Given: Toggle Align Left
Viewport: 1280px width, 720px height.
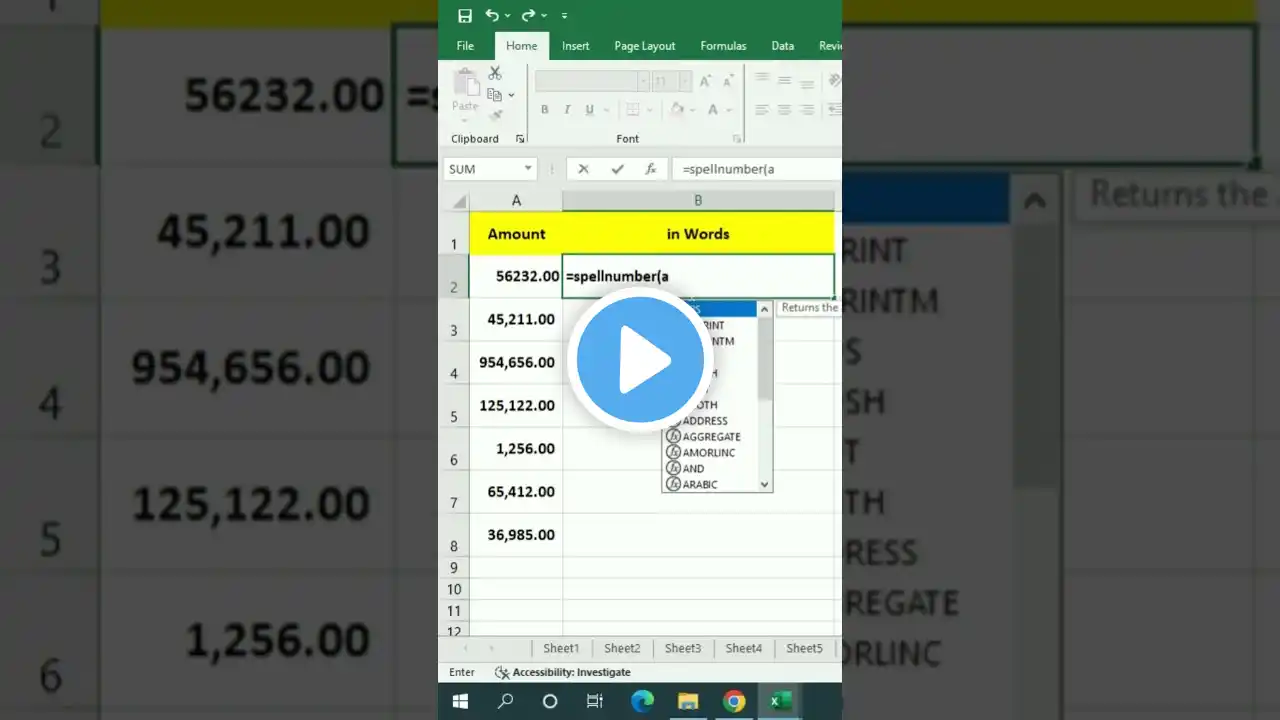Looking at the screenshot, I should tap(762, 110).
